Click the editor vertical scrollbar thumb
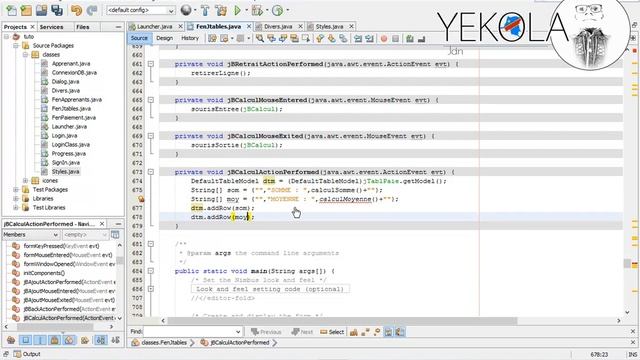640x360 pixels. pyautogui.click(x=627, y=263)
